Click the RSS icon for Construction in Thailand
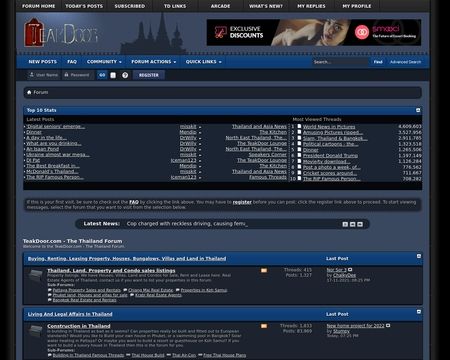Viewport: 450px width, 360px height. pos(264,326)
